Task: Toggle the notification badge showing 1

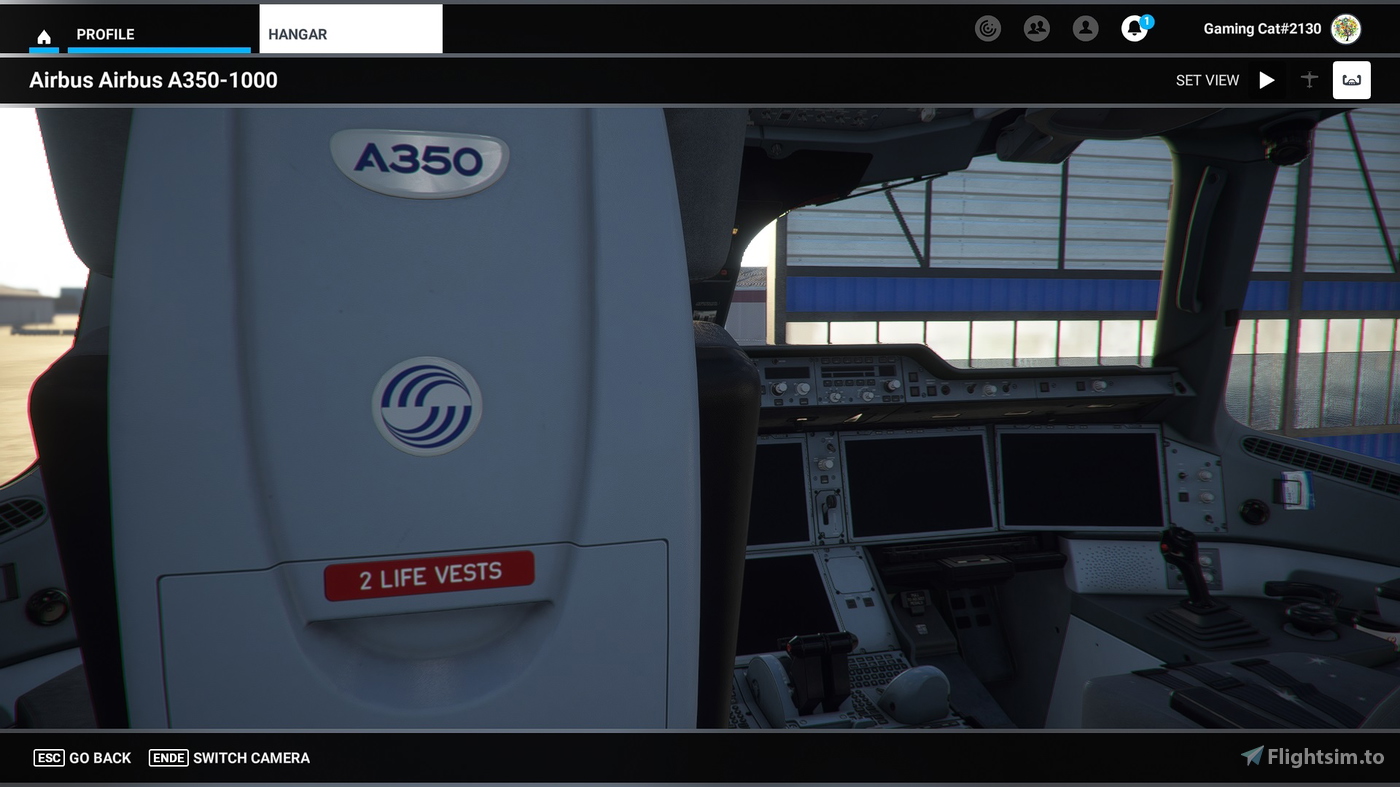Action: point(1145,19)
